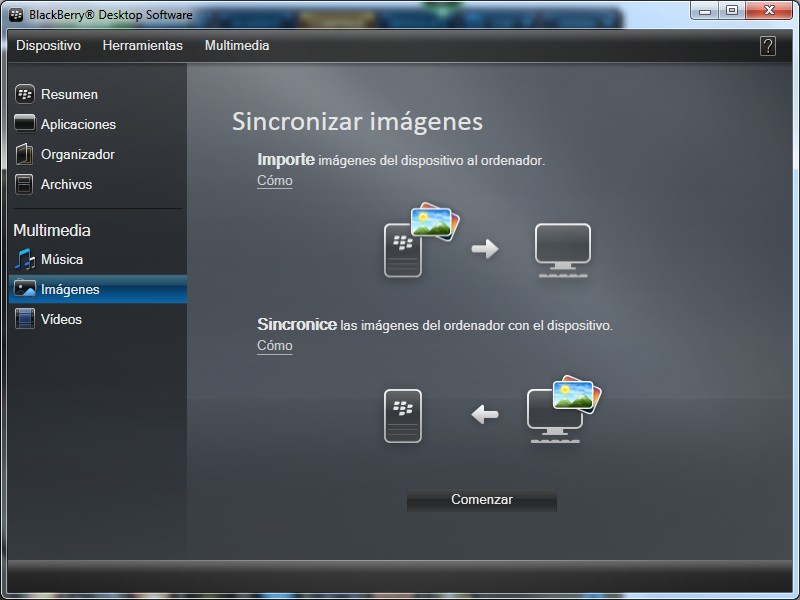Image resolution: width=800 pixels, height=600 pixels.
Task: Open the Dispositivo menu
Action: (x=48, y=45)
